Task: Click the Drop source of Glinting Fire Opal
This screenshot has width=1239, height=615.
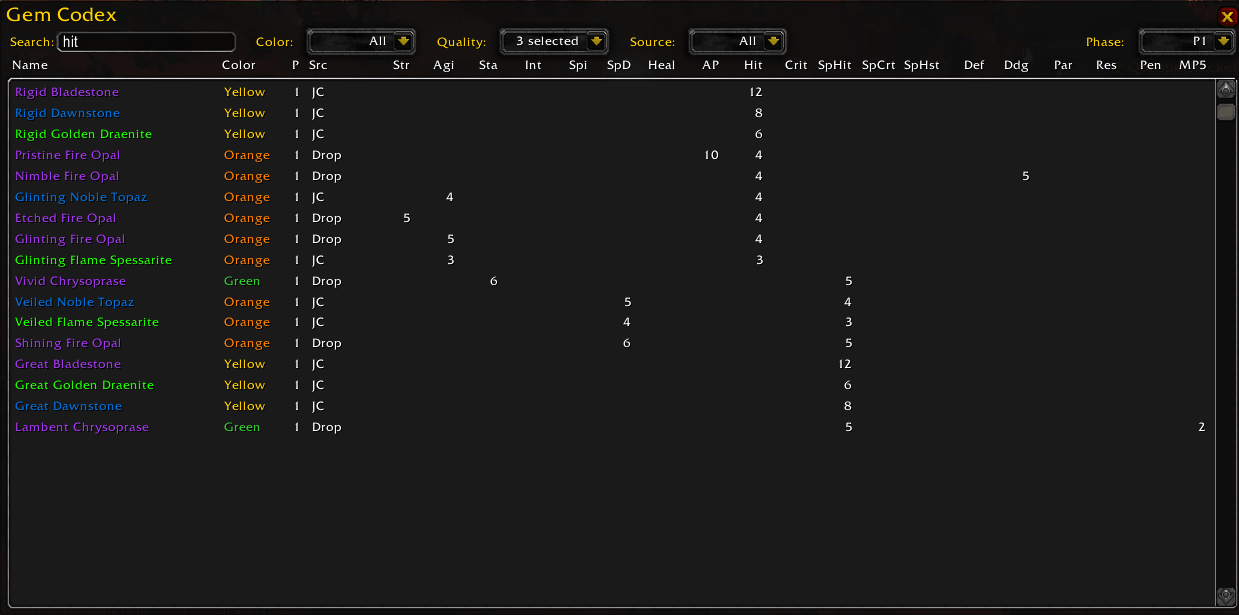Action: [x=326, y=239]
